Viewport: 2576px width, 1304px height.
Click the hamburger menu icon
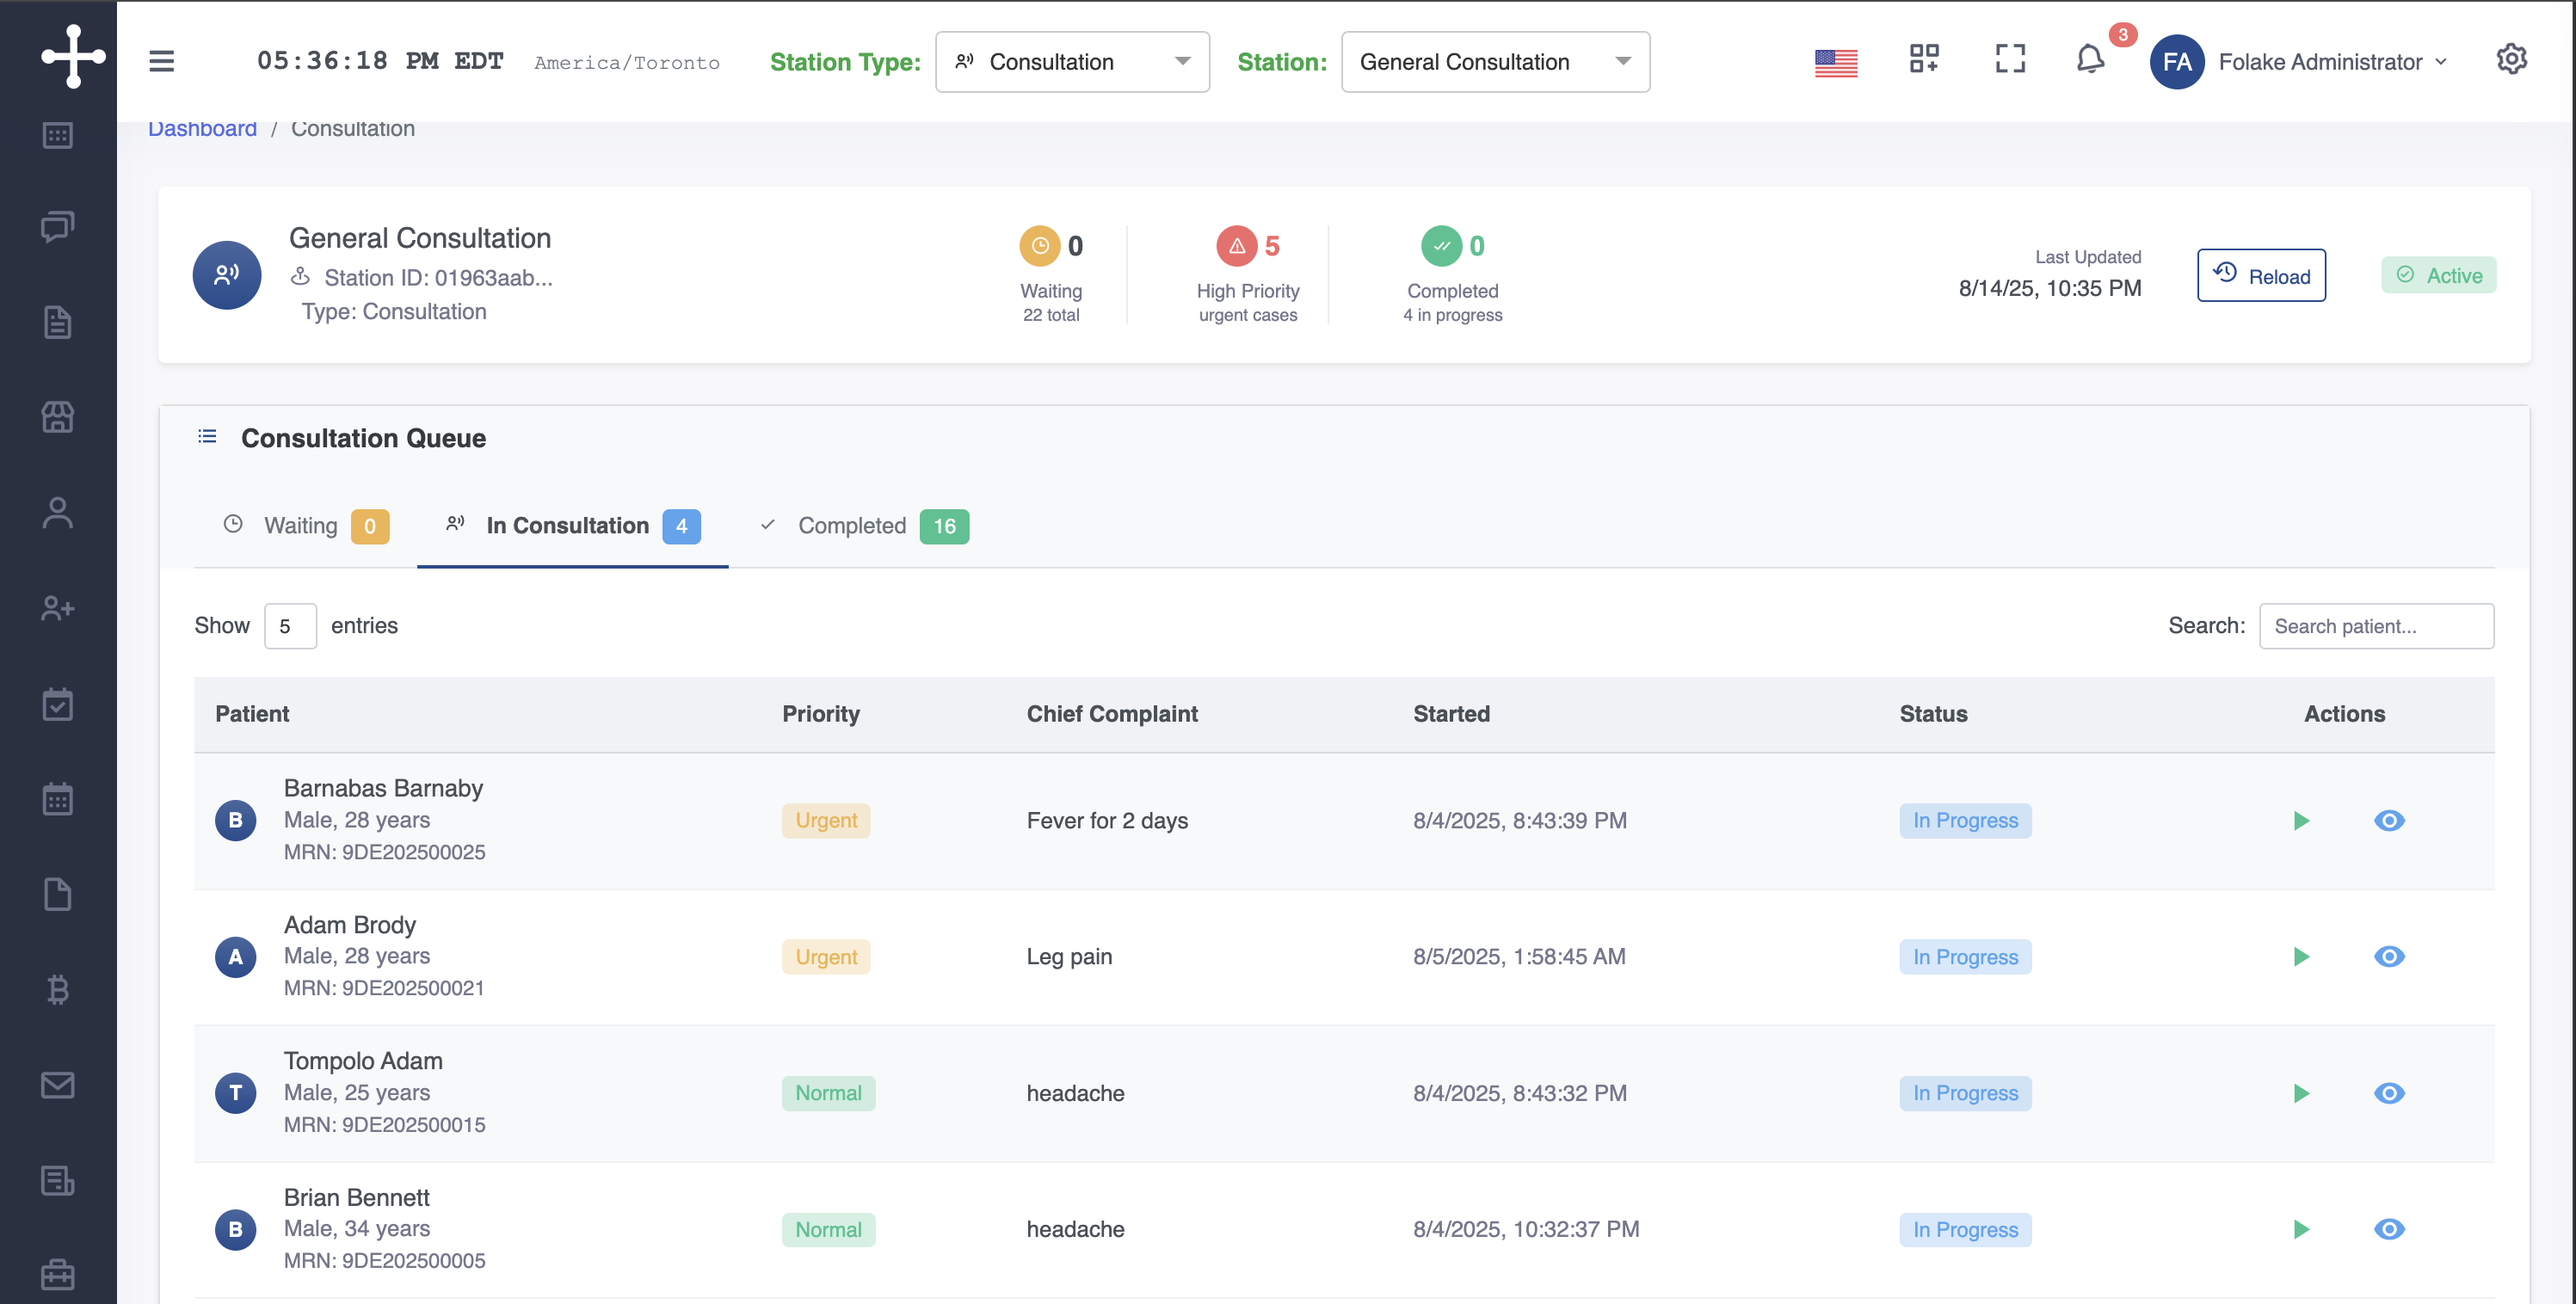161,62
